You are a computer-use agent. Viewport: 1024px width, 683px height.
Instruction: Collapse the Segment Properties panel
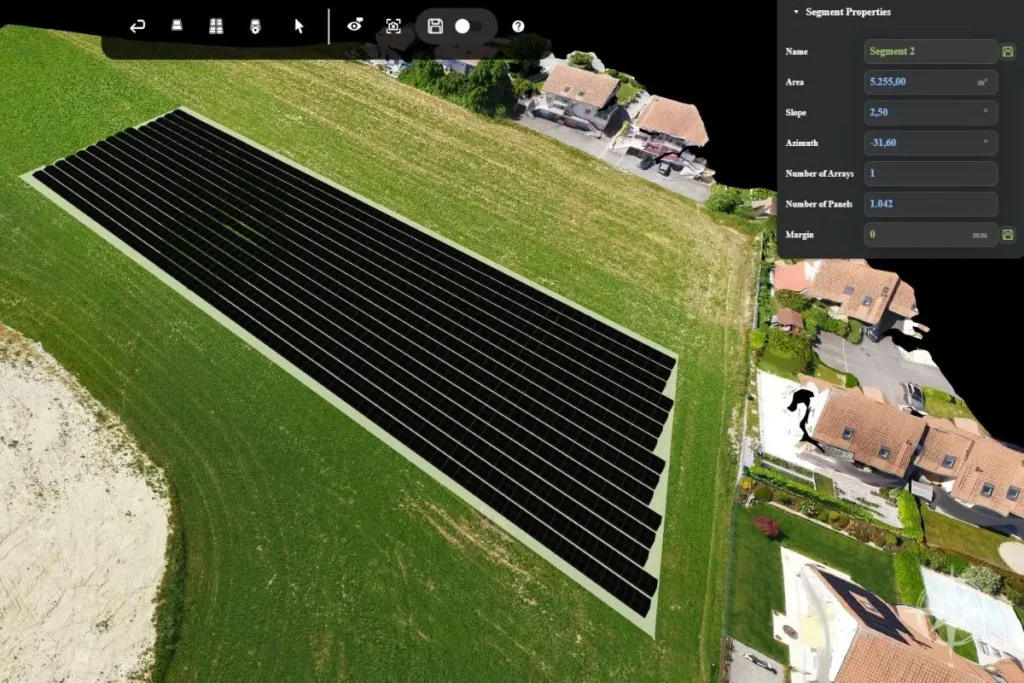(x=795, y=12)
